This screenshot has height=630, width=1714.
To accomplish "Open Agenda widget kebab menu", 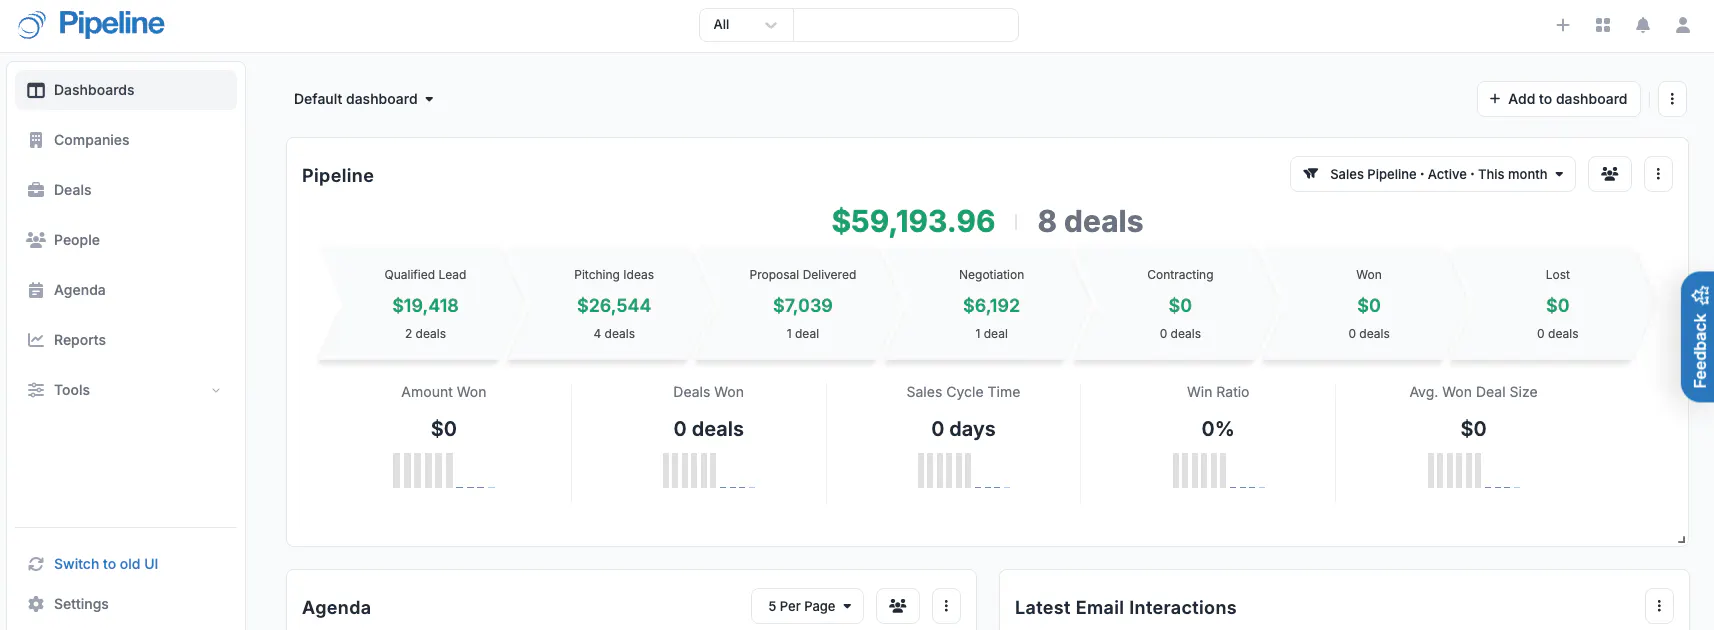I will click(x=946, y=606).
